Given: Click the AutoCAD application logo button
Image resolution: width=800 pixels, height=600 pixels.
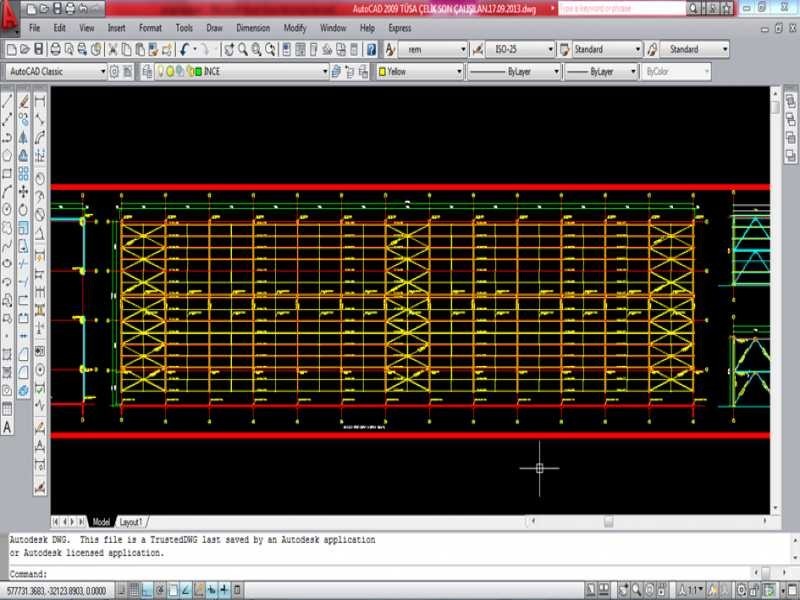Looking at the screenshot, I should [12, 18].
